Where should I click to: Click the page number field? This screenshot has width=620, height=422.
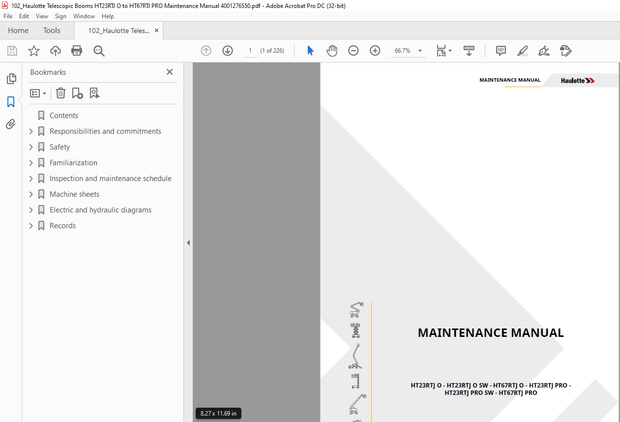pos(250,51)
